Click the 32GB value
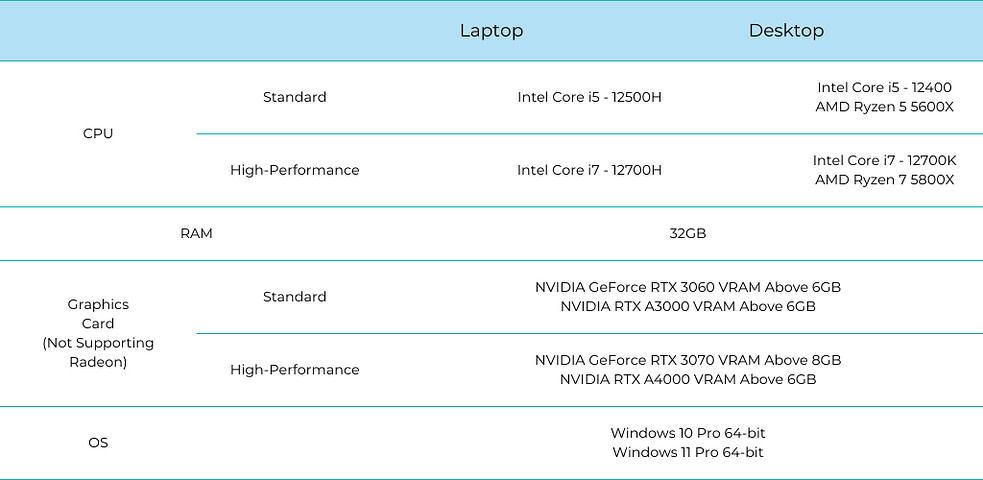This screenshot has height=480, width=983. (x=688, y=233)
